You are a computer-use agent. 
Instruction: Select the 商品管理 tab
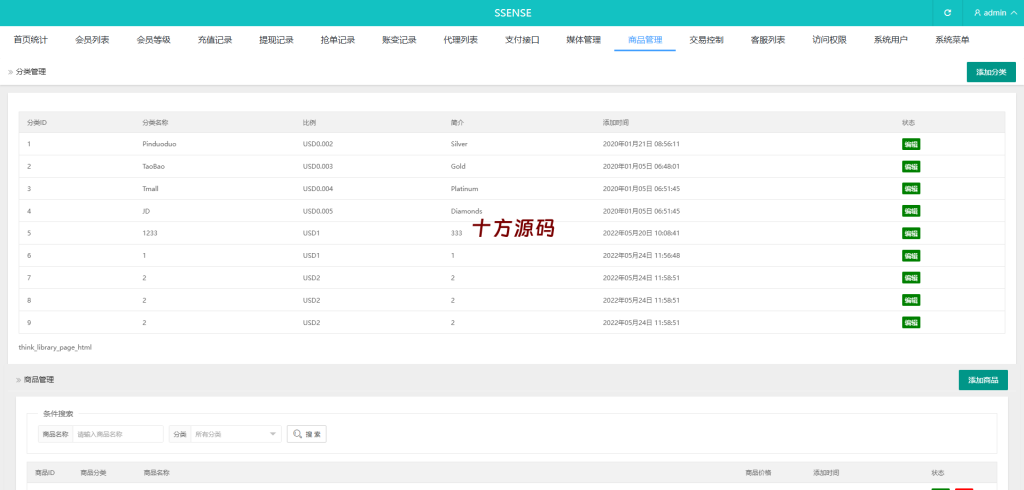tap(645, 40)
